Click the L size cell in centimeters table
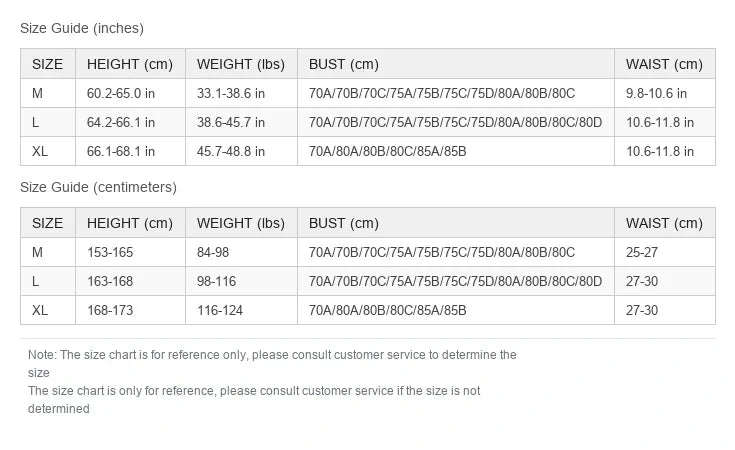 (48, 281)
